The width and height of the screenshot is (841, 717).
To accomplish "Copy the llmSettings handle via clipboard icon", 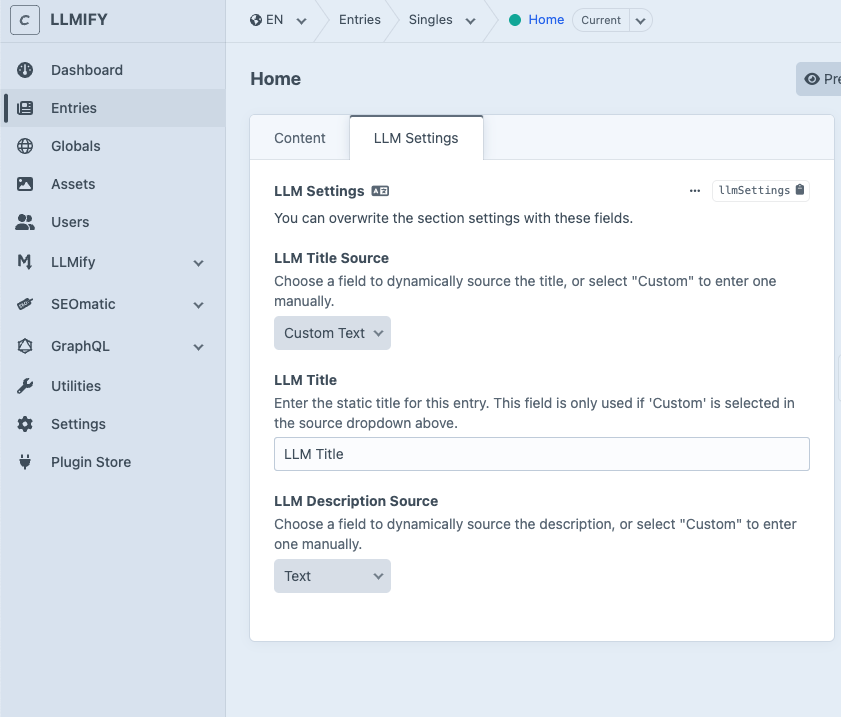I will [800, 190].
